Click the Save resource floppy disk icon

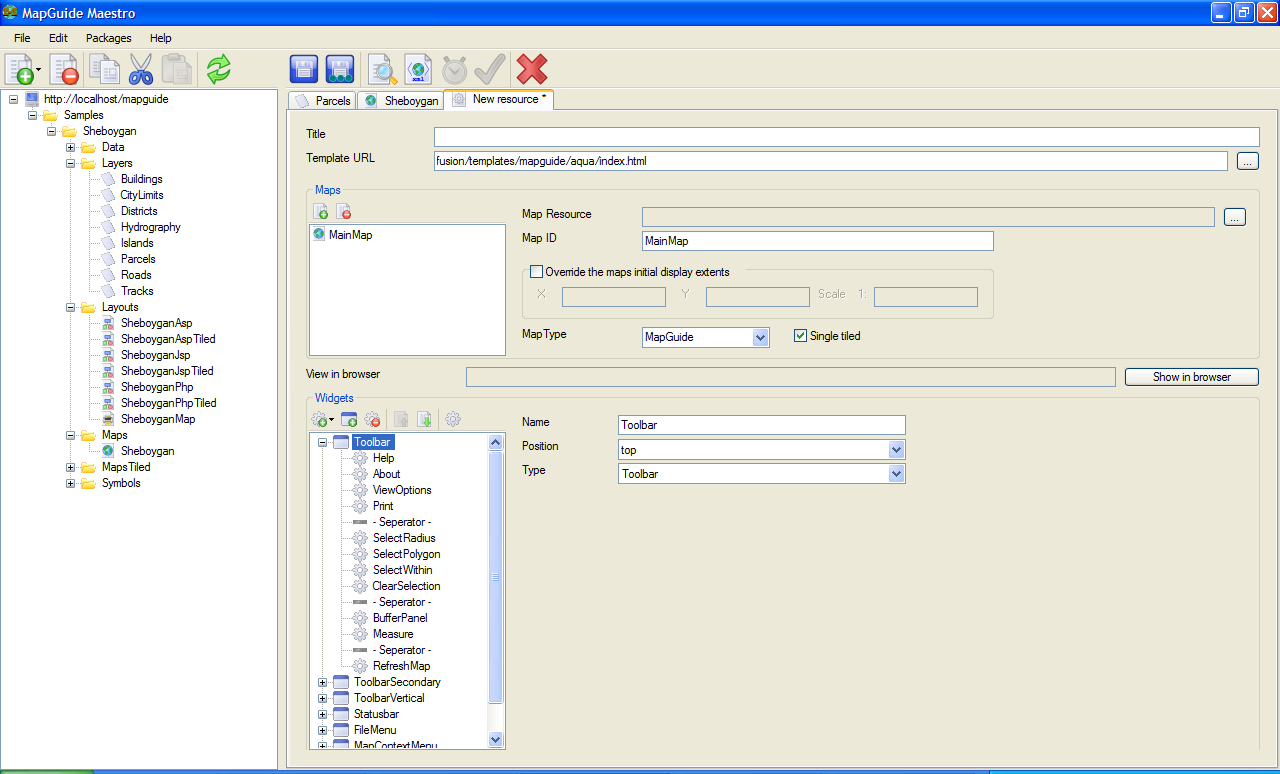pyautogui.click(x=304, y=69)
